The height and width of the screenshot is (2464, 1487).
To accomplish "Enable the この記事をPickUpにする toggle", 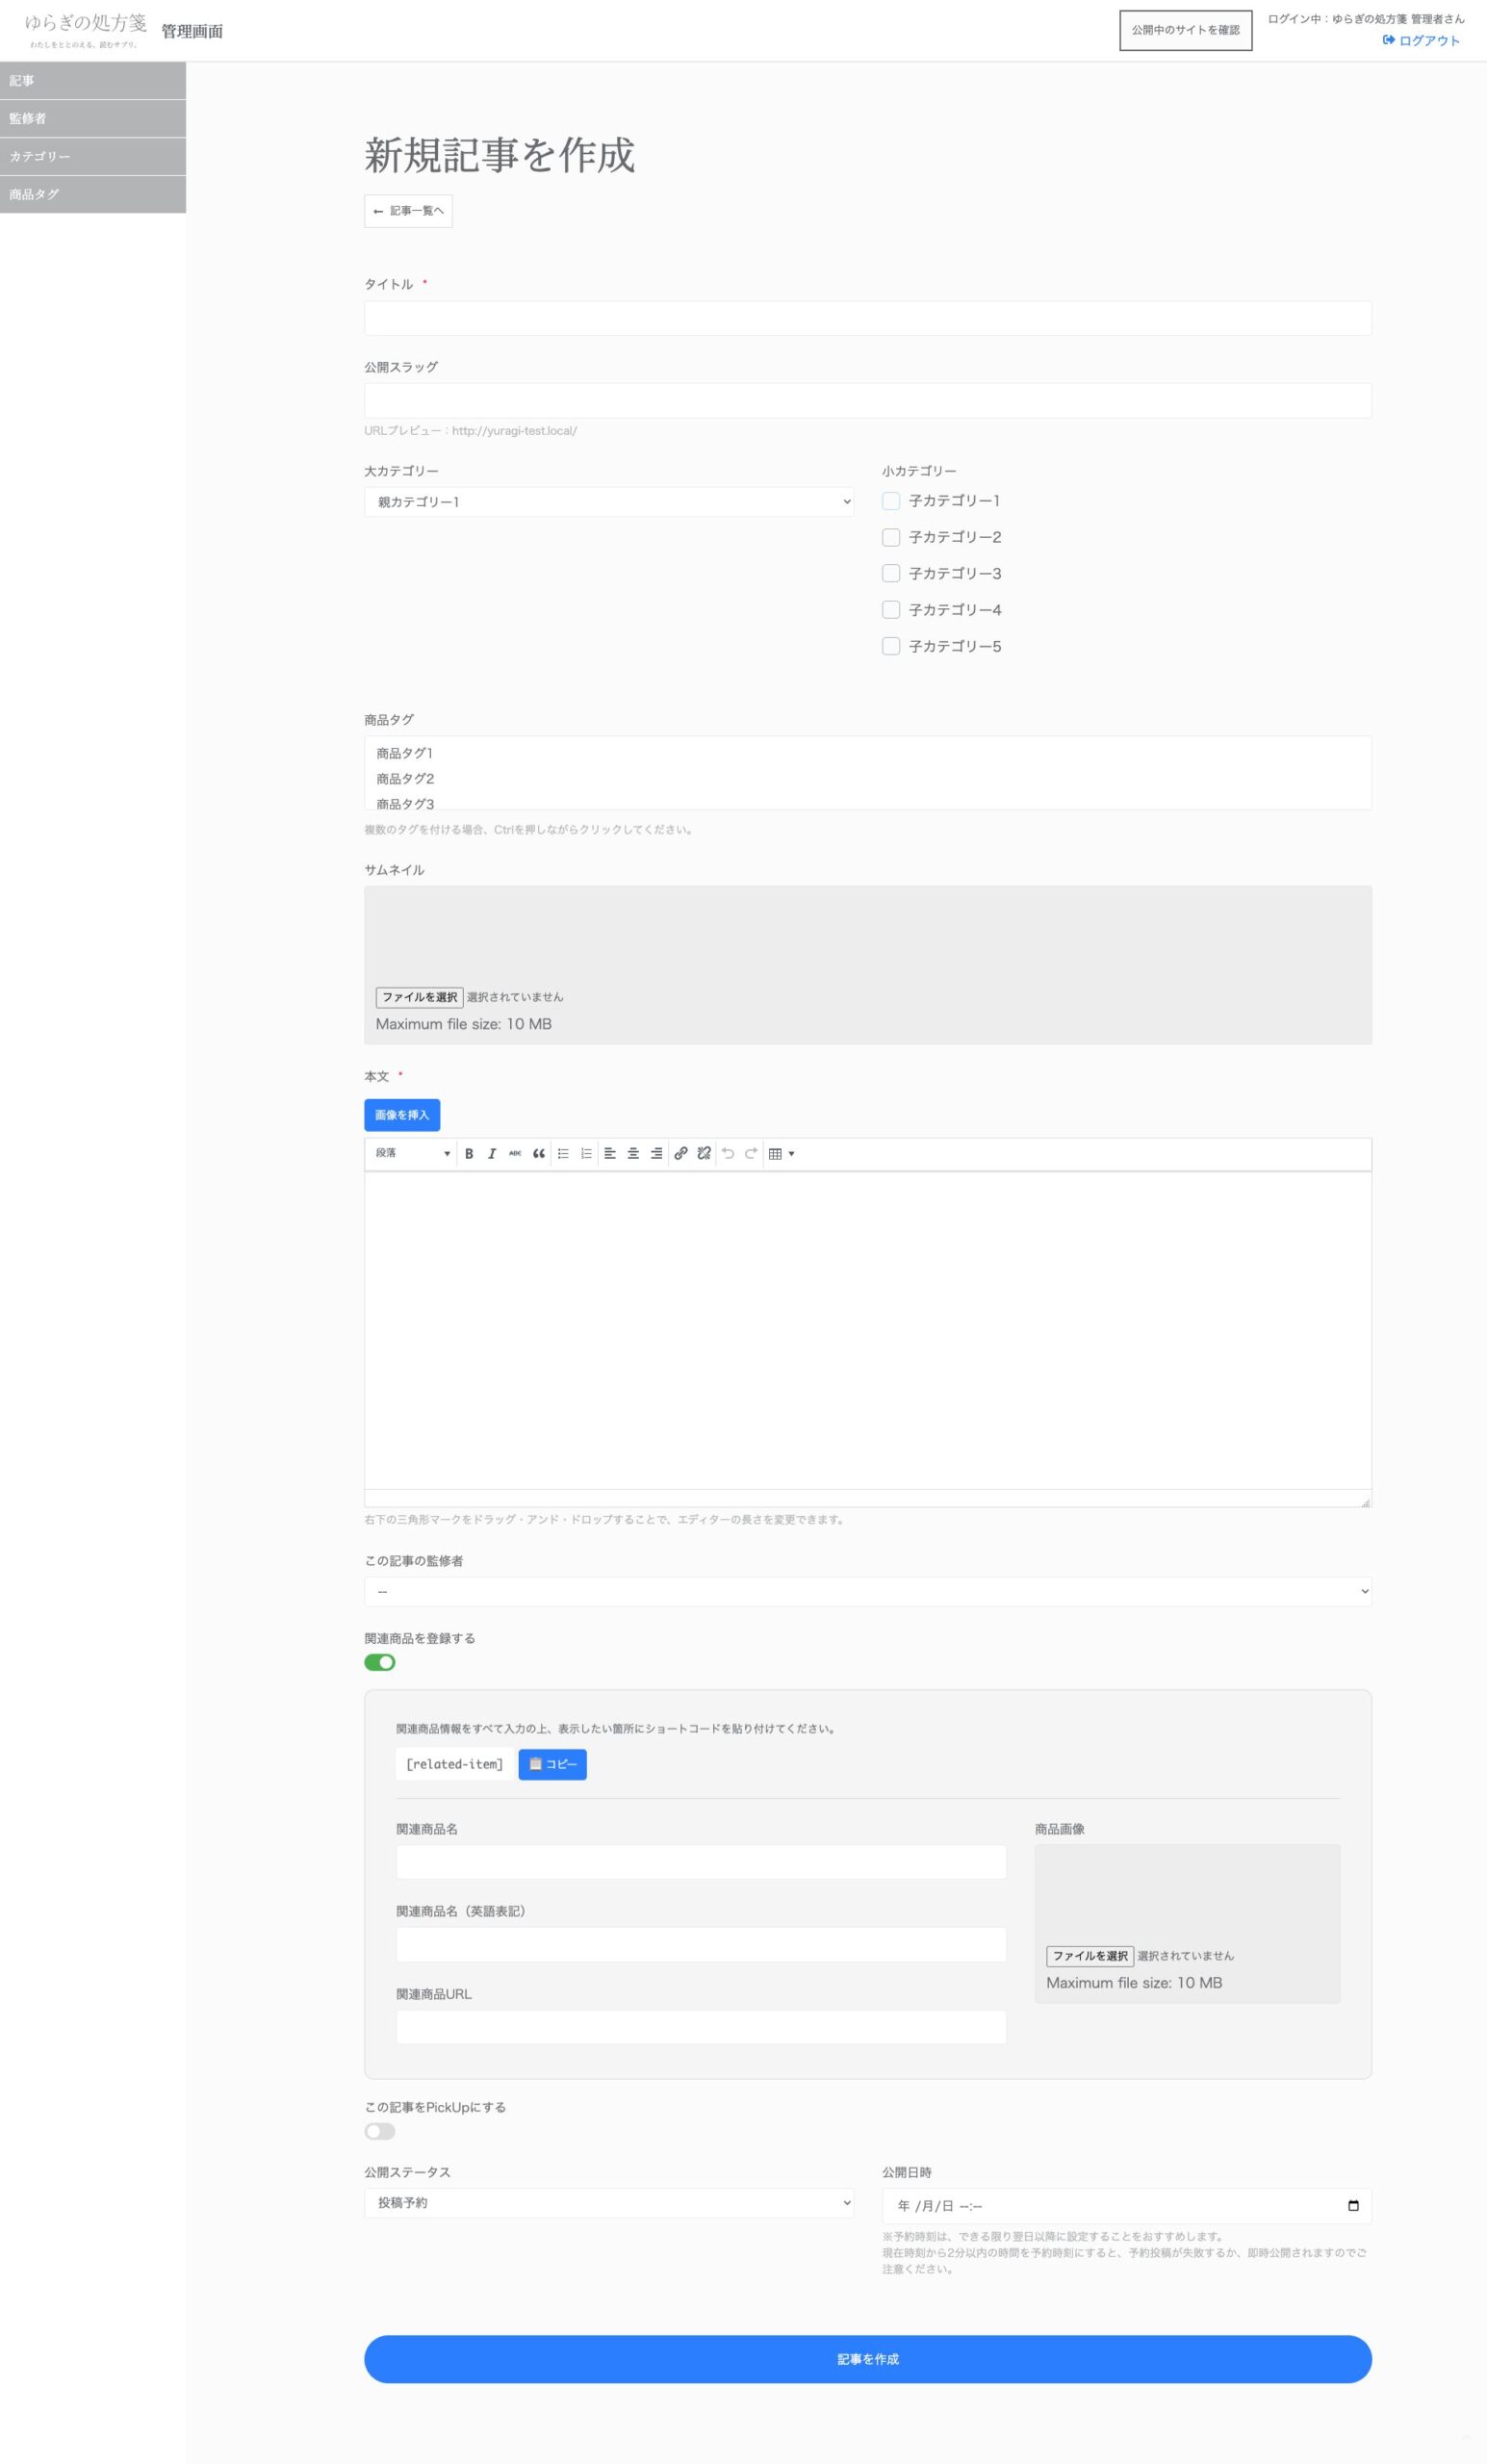I will pos(380,2131).
